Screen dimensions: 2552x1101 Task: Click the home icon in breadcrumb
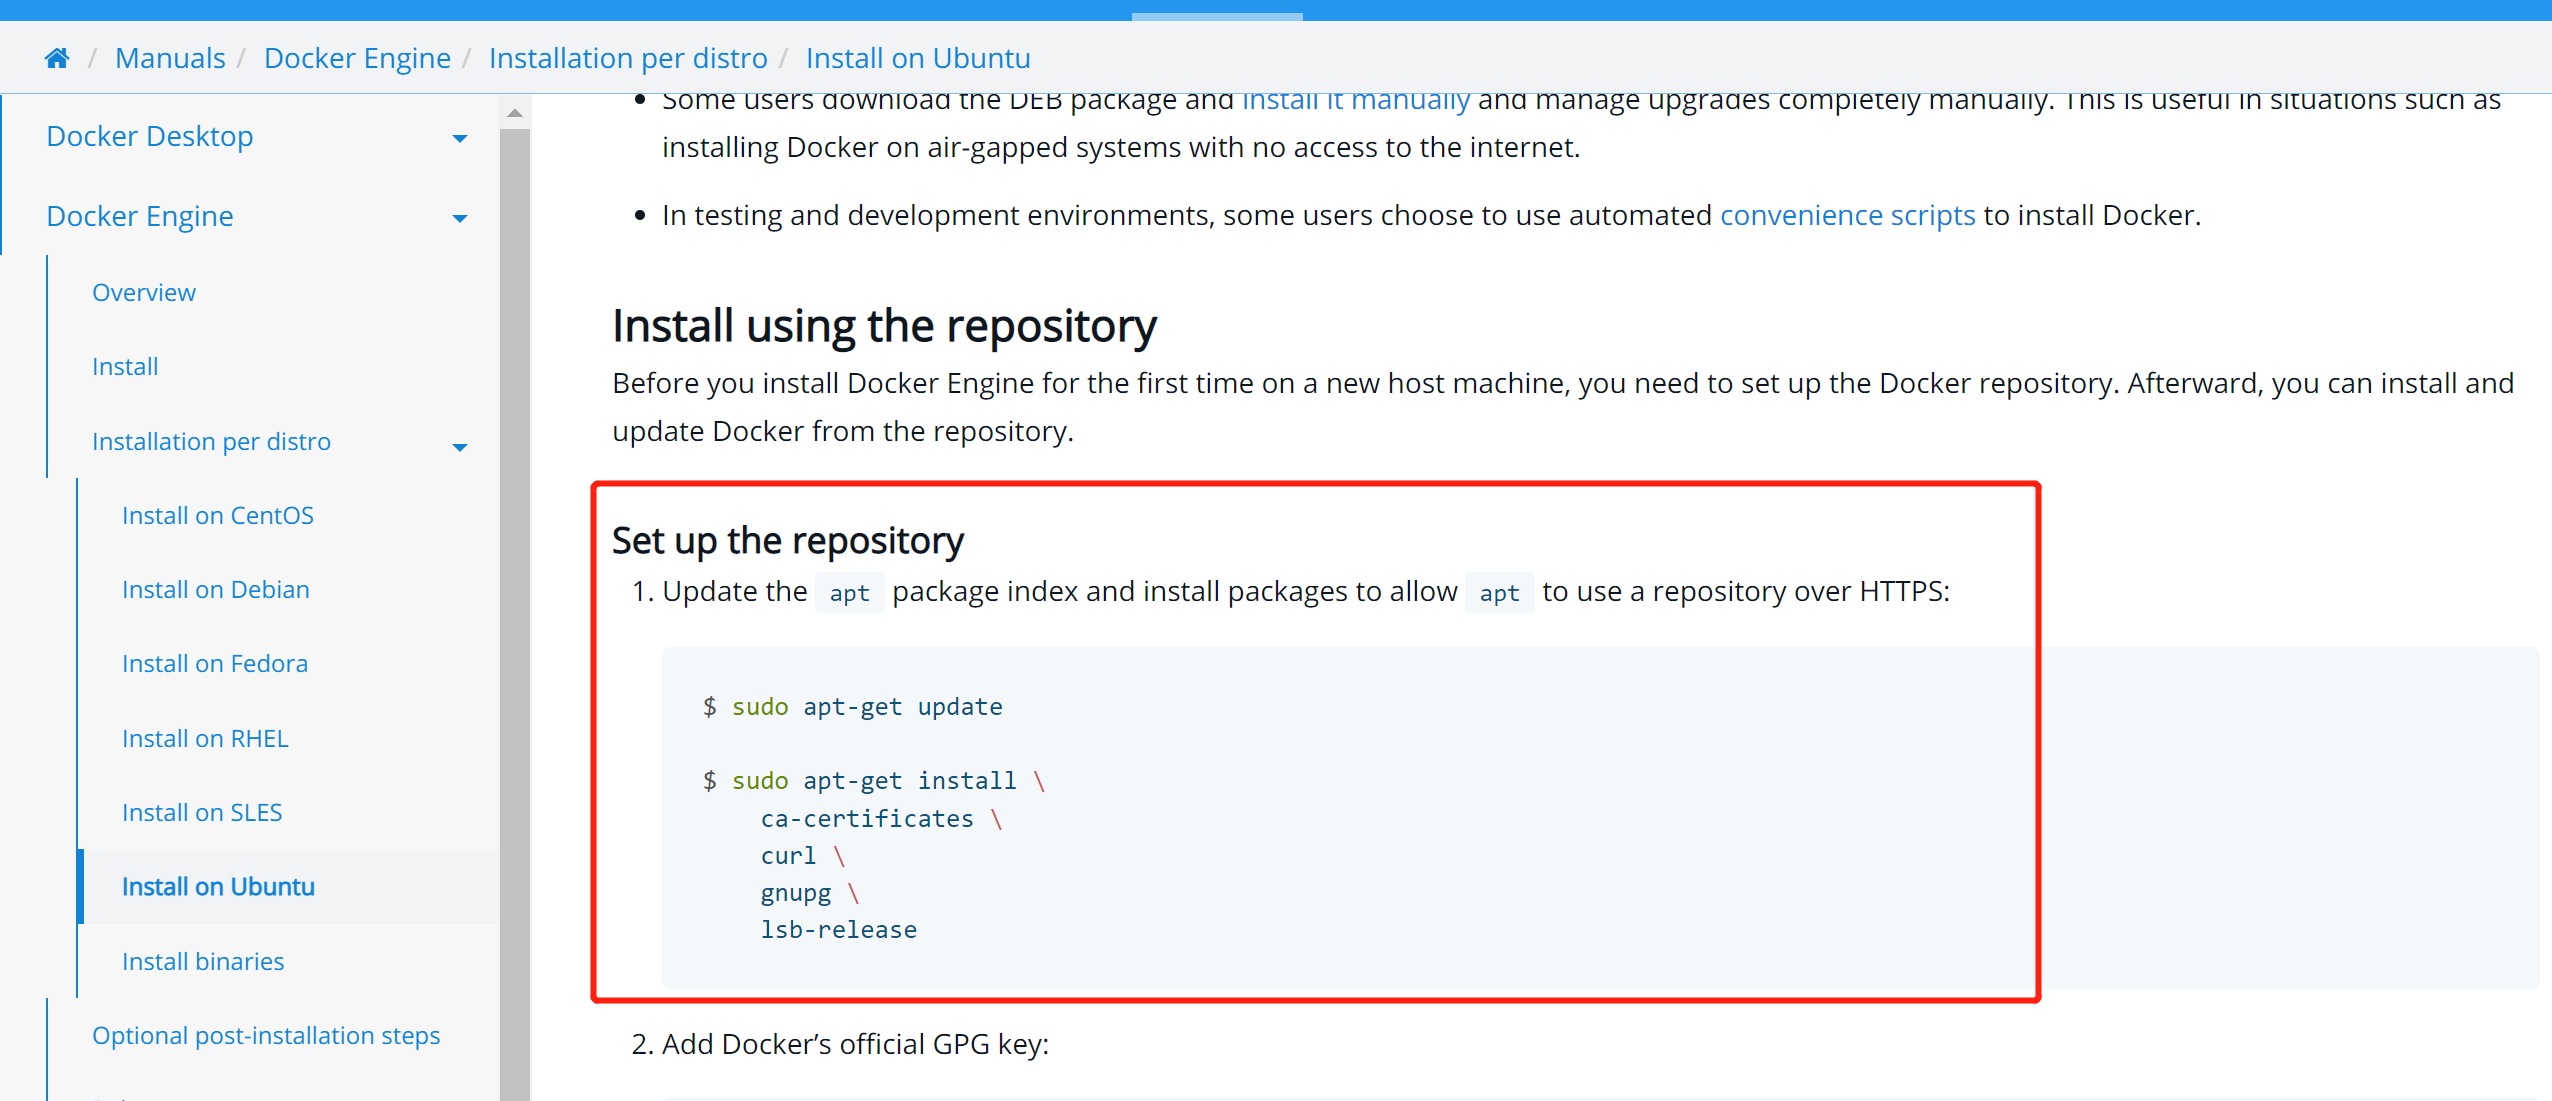(57, 58)
